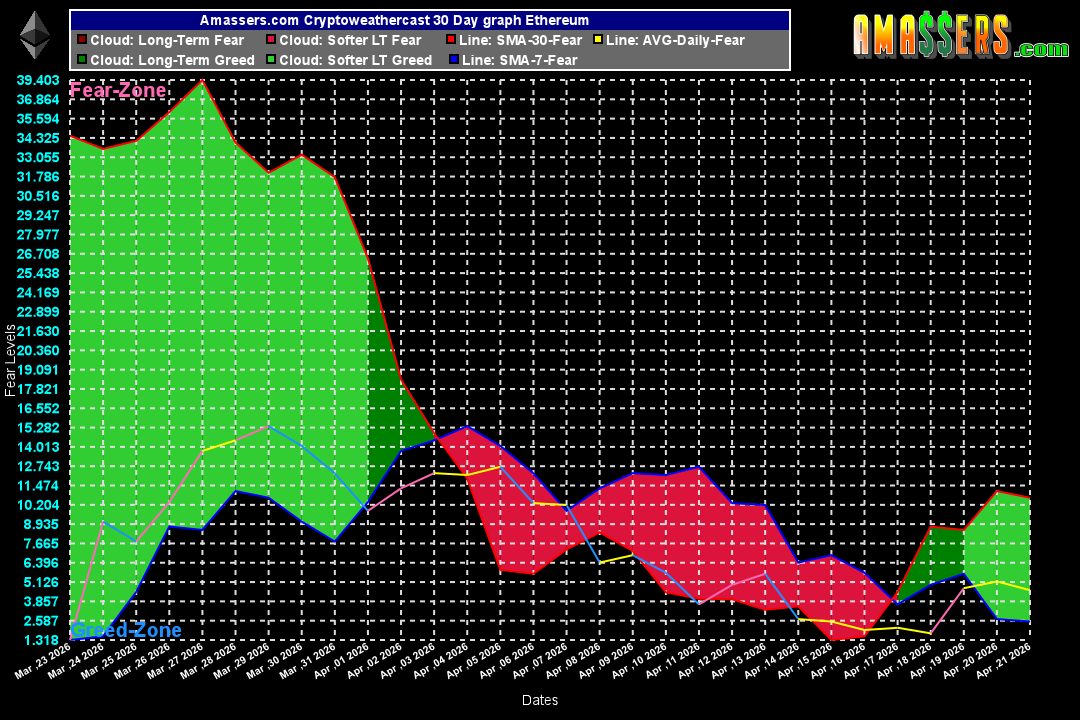
Task: Click the pink Fear-Zone label
Action: point(118,91)
